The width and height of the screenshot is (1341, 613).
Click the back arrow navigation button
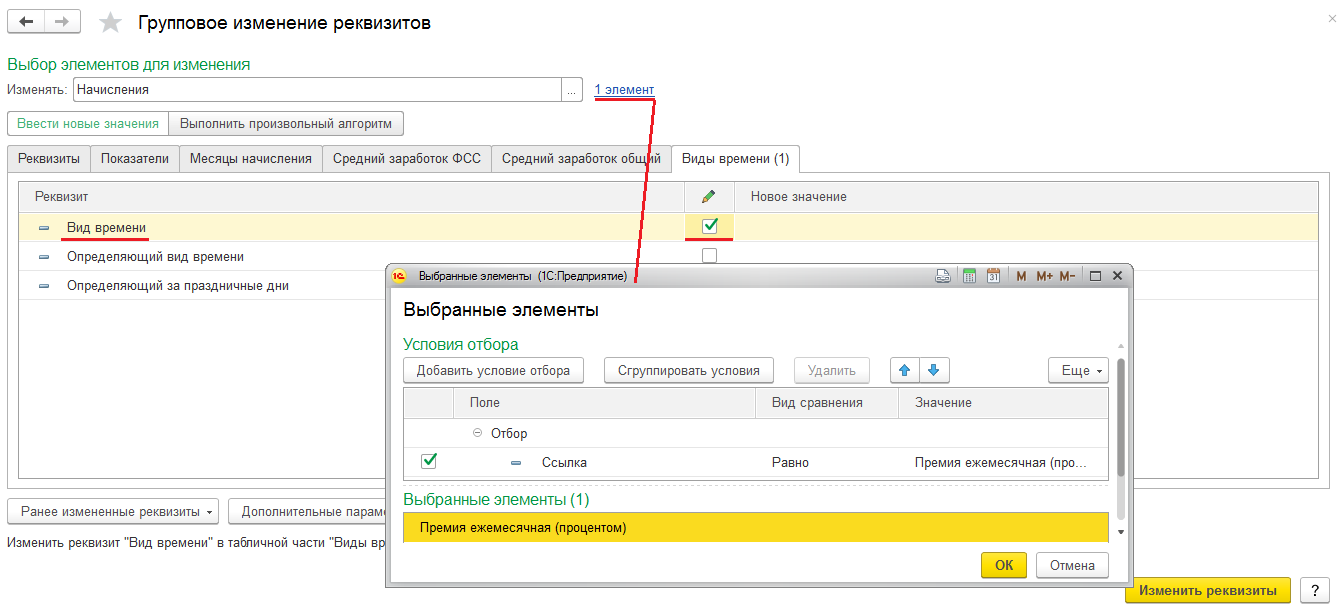click(27, 21)
